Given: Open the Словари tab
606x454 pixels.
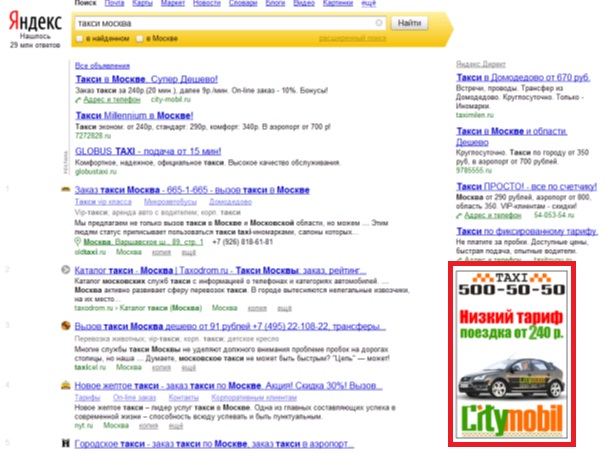Looking at the screenshot, I should click(x=243, y=3).
